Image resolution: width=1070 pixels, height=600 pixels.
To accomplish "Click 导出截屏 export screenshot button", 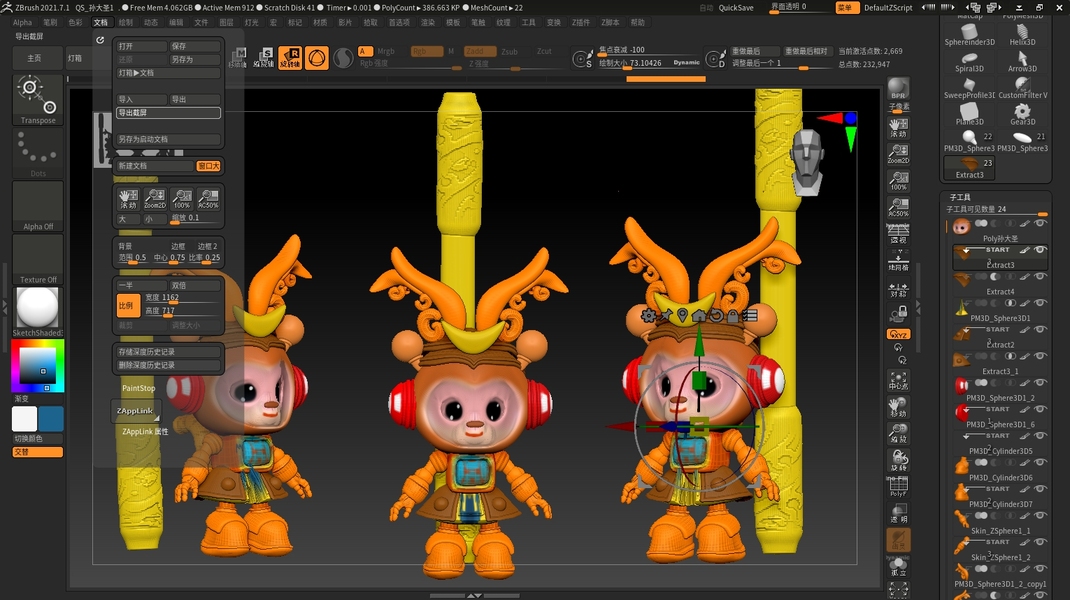I will [x=168, y=113].
